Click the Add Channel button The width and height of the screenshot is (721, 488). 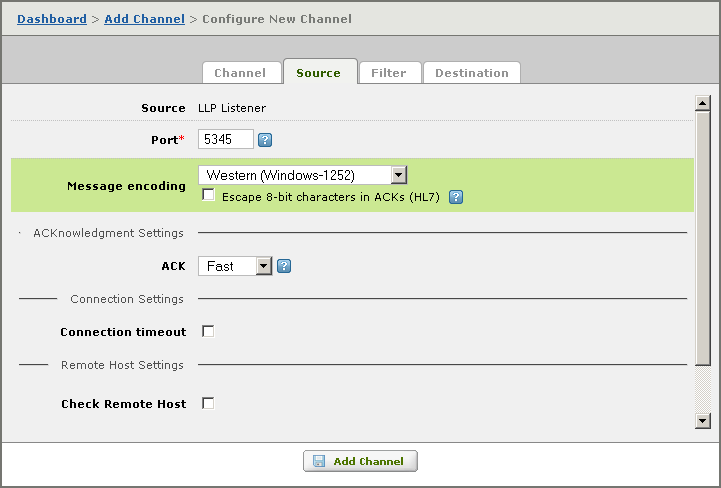pos(360,461)
